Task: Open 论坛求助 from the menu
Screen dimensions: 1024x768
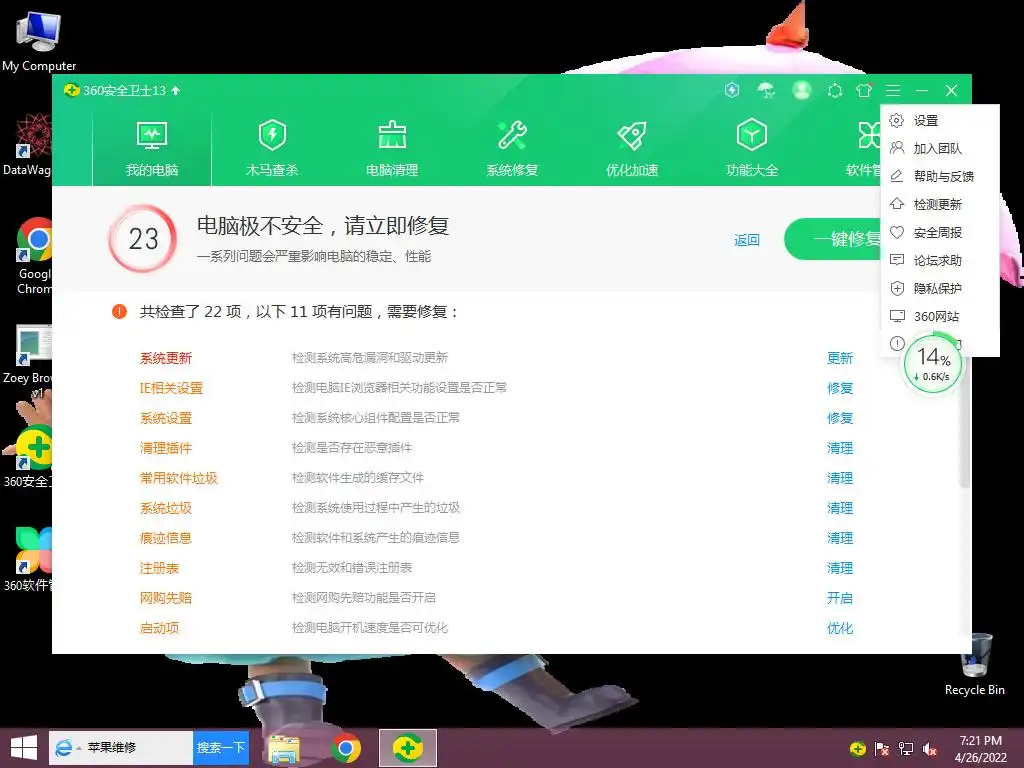Action: click(x=940, y=261)
